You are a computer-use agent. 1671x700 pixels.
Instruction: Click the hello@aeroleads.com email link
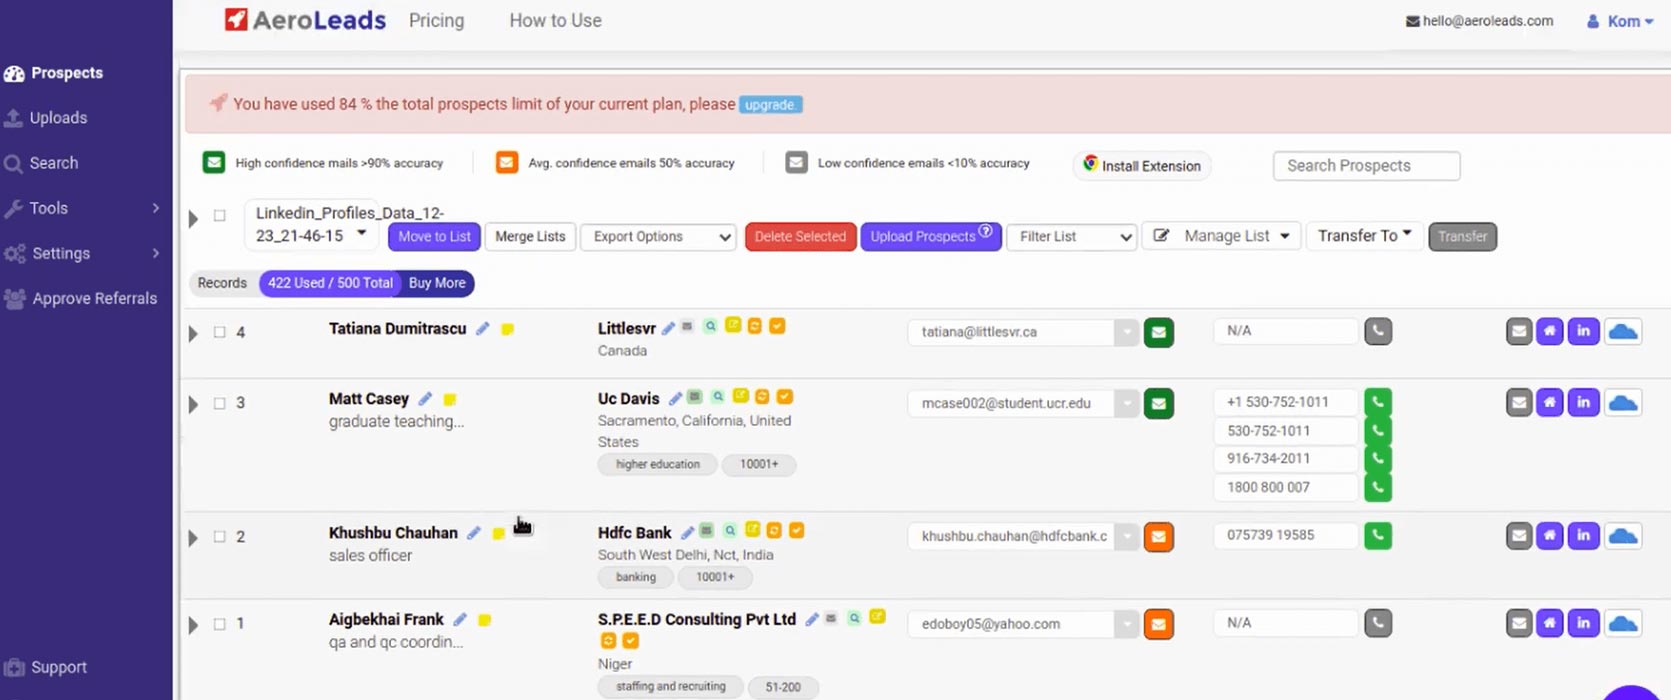pyautogui.click(x=1480, y=21)
